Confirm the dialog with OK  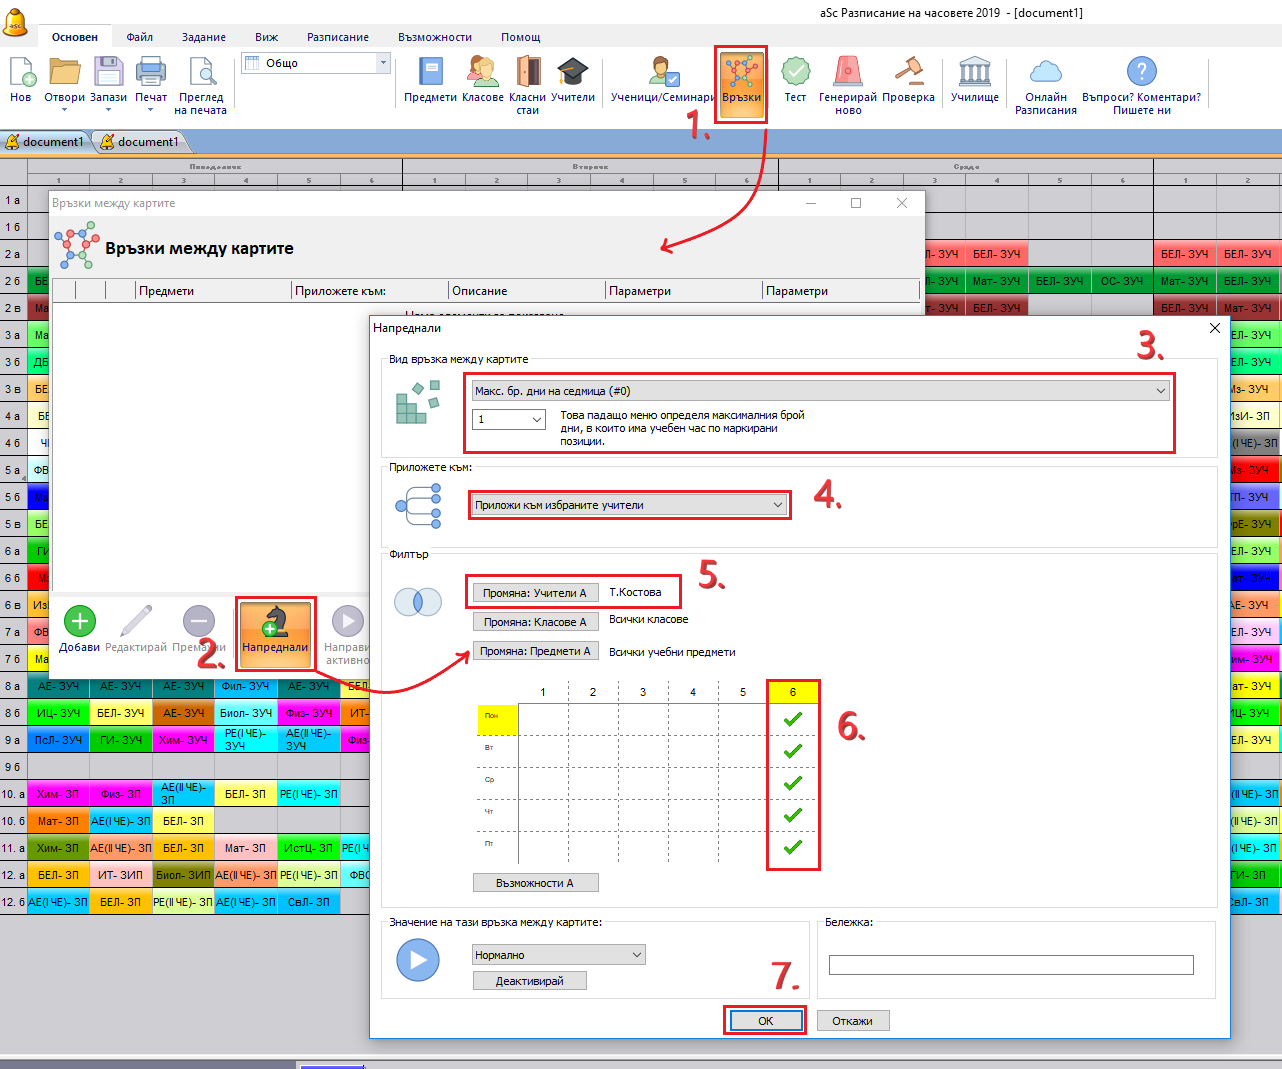pos(765,1021)
